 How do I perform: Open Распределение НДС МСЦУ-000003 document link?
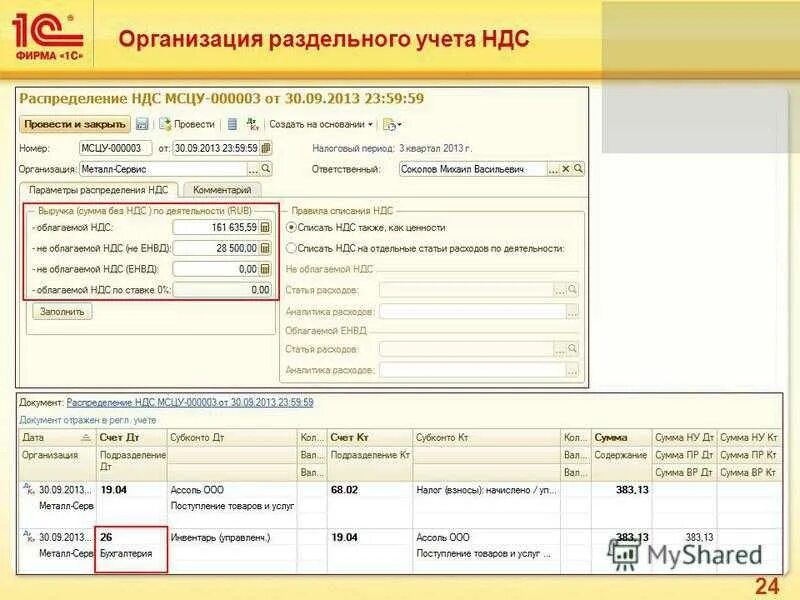190,403
